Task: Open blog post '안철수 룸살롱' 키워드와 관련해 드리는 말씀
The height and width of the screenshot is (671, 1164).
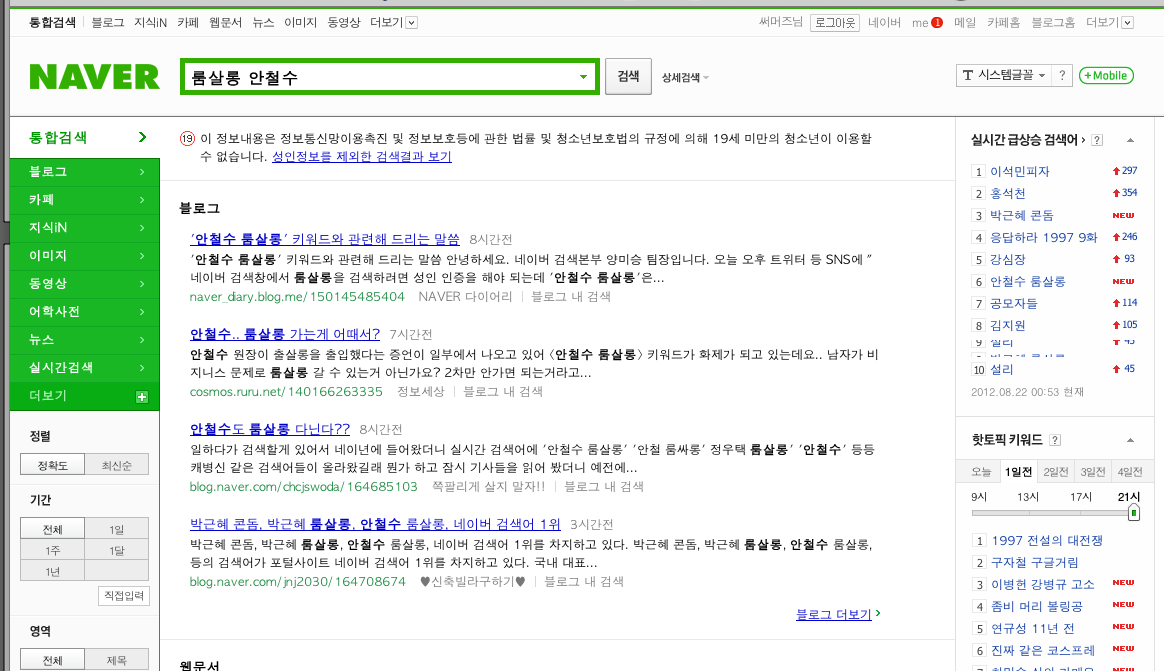Action: pos(324,239)
